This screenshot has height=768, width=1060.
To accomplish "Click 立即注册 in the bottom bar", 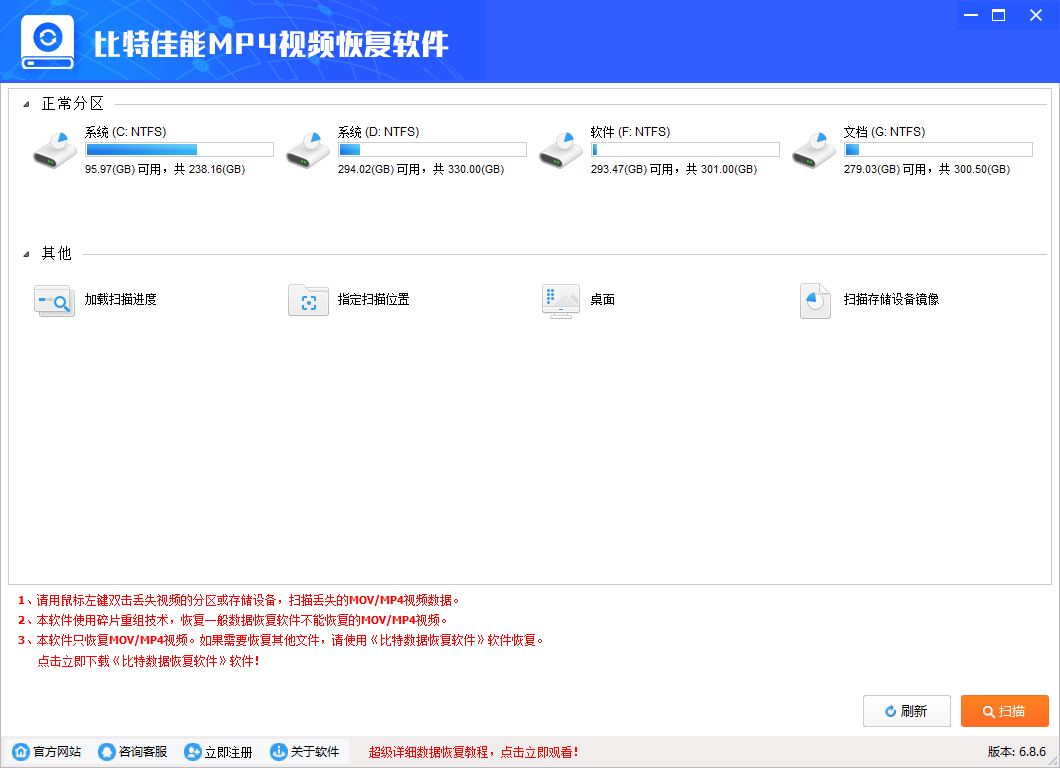I will click(218, 752).
